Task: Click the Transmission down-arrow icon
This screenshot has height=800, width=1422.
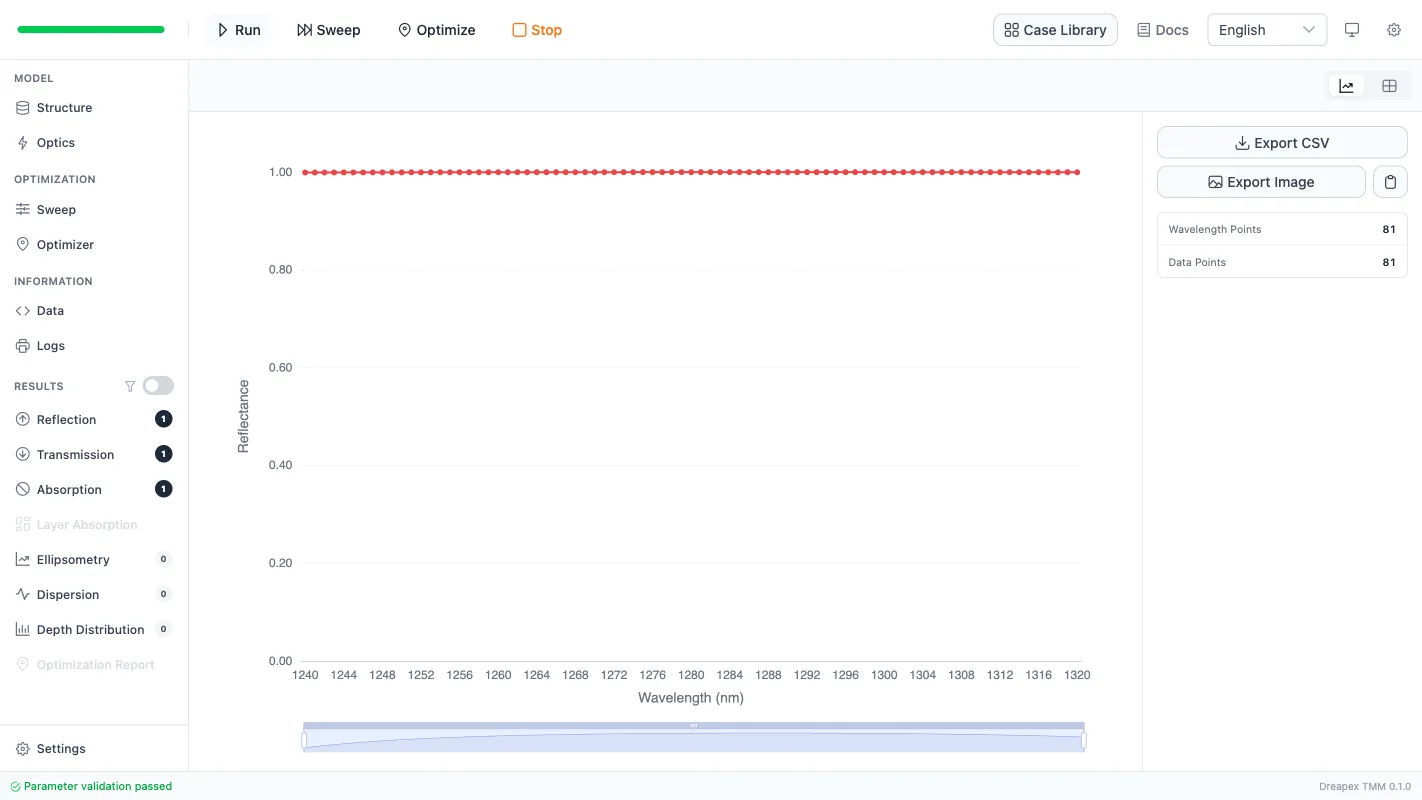Action: tap(23, 455)
